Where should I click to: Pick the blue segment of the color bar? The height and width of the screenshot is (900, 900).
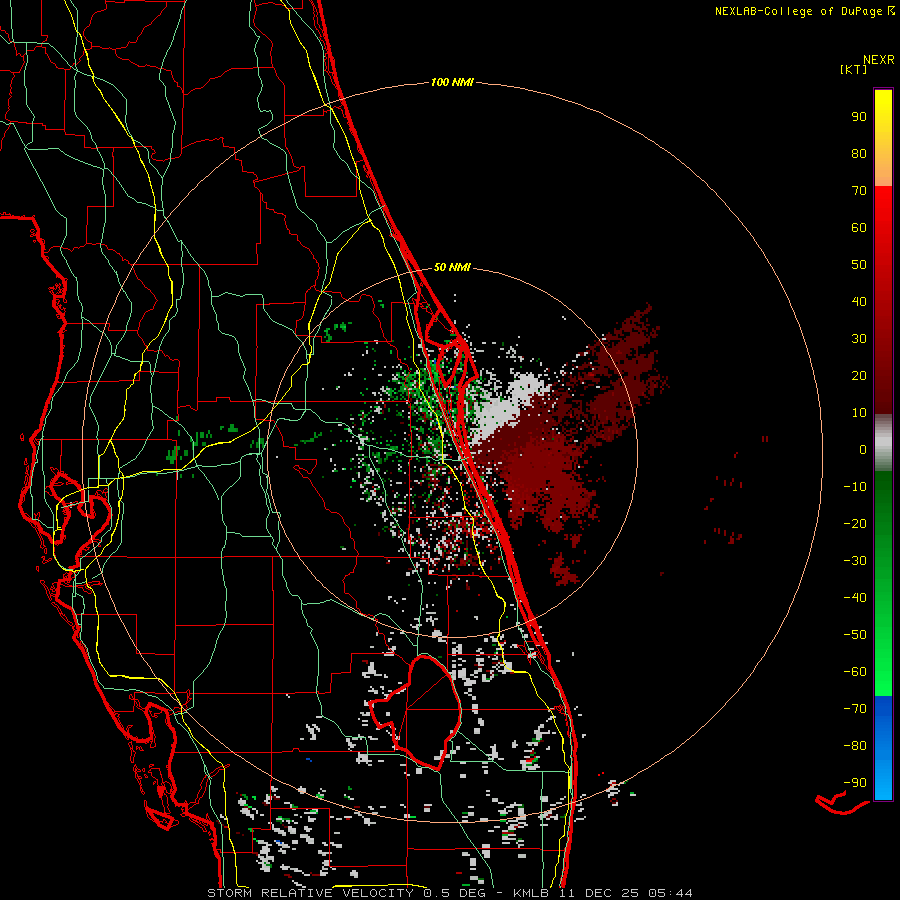tap(883, 748)
